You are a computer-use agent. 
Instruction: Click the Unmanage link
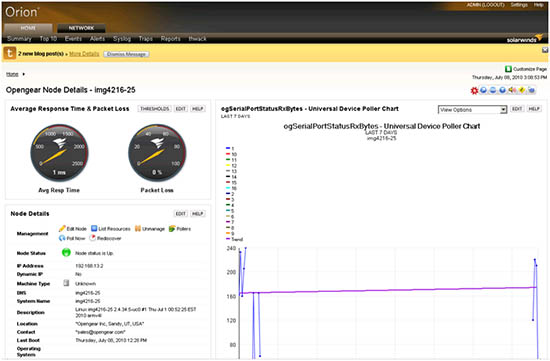(x=154, y=229)
